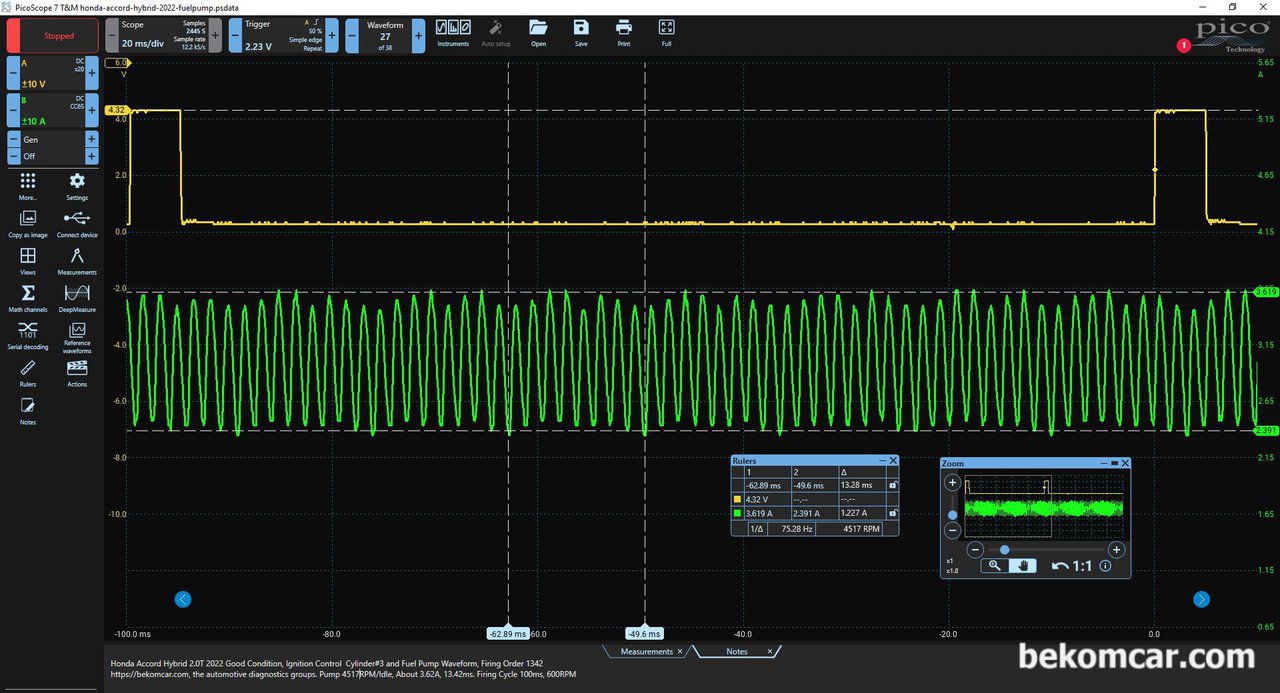Viewport: 1280px width, 693px height.
Task: Open Waveform 27 of 38 navigator
Action: click(x=385, y=36)
